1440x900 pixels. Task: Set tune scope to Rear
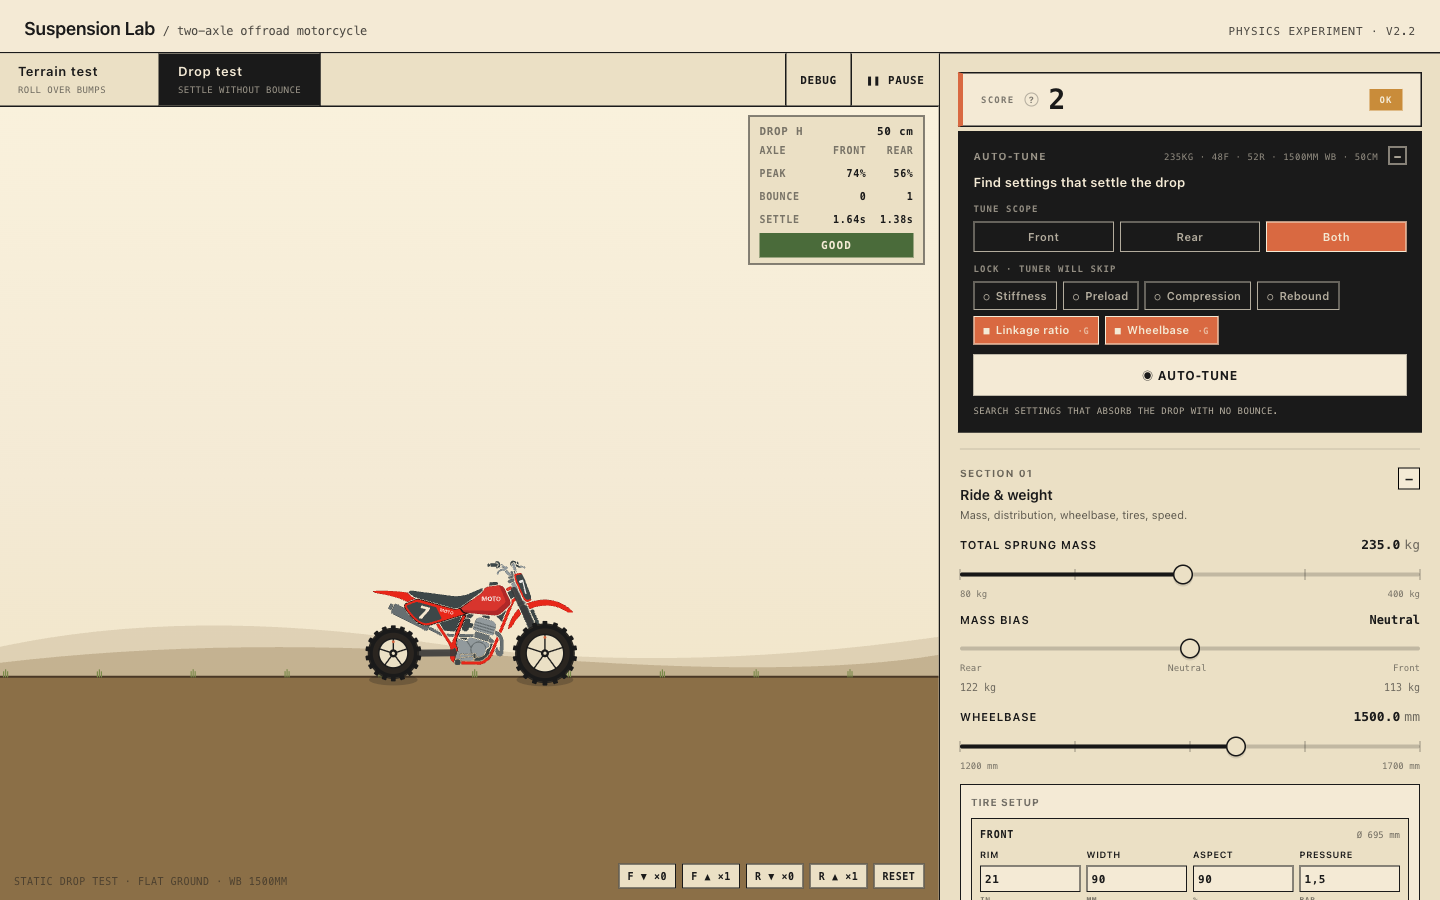point(1189,237)
